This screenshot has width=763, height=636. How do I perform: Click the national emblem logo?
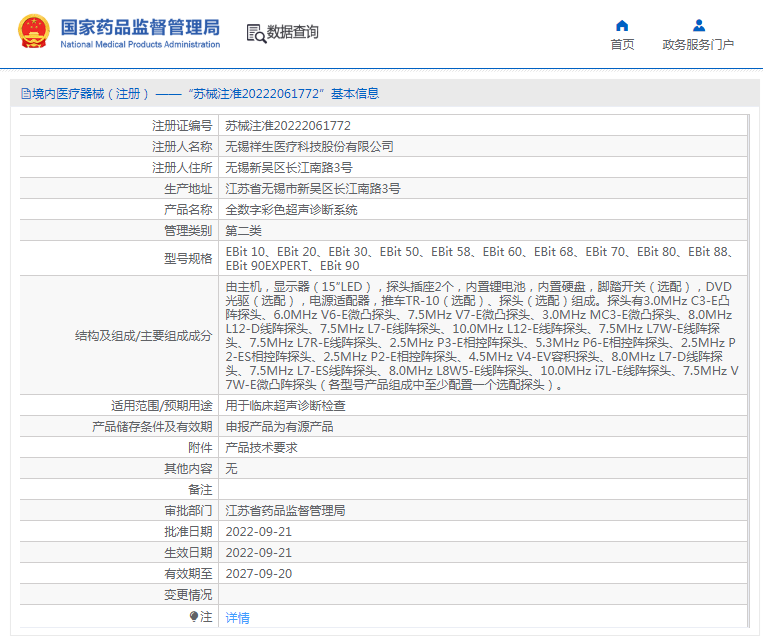(34, 32)
